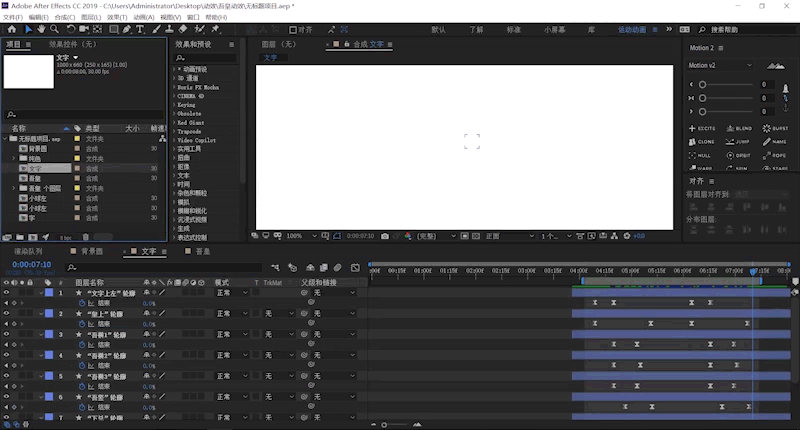Switch to the 背景图 timeline tab
This screenshot has height=430, width=800.
pyautogui.click(x=91, y=252)
